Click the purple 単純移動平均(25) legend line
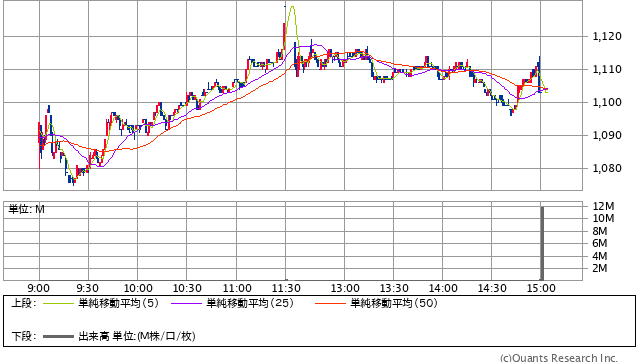 [x=186, y=303]
